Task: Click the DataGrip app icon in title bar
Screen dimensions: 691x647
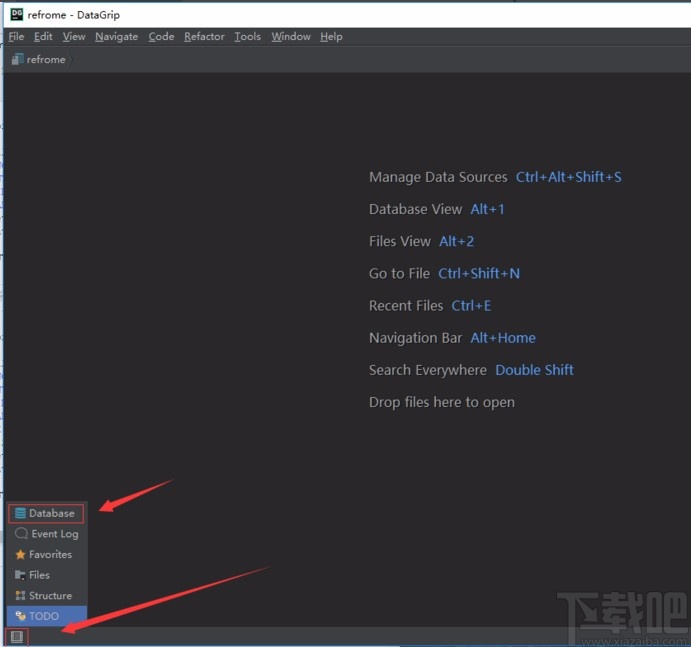Action: [x=17, y=14]
